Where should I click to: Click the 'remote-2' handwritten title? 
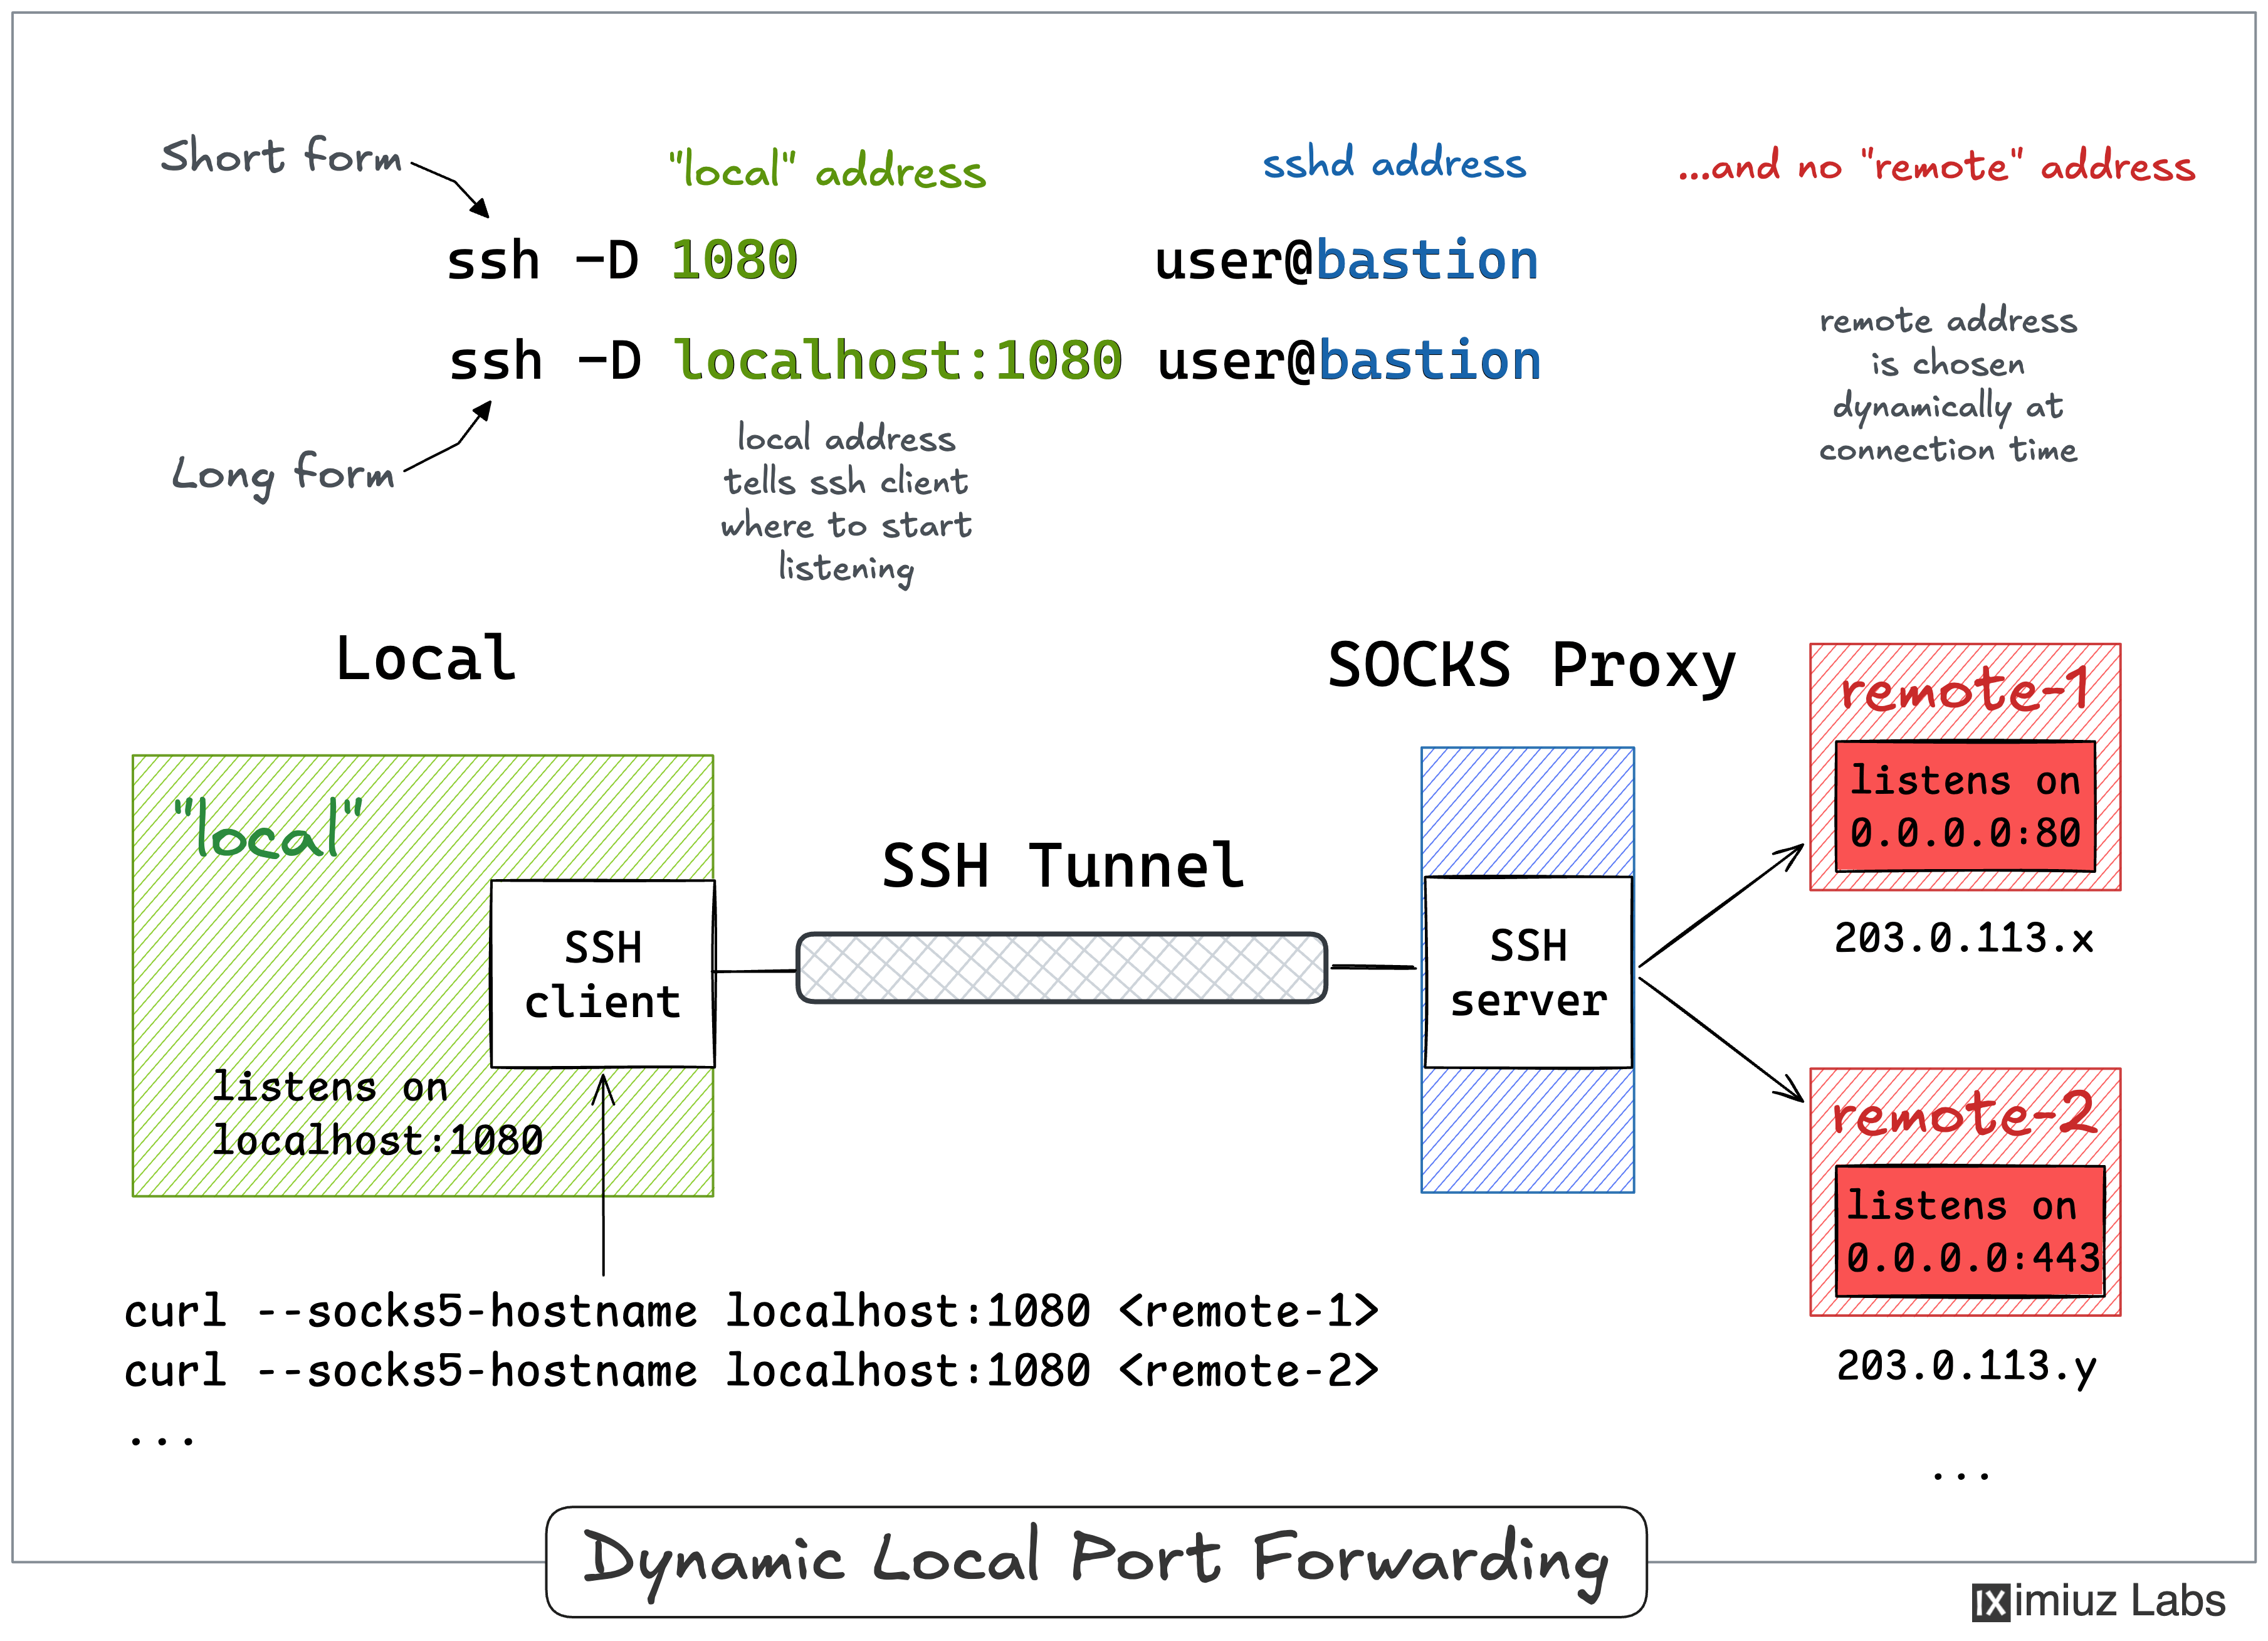[1964, 1113]
